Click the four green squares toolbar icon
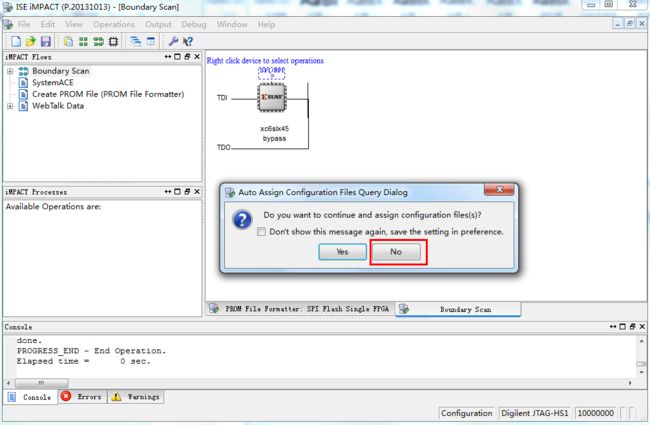Screen dimensions: 650x425 (x=83, y=41)
